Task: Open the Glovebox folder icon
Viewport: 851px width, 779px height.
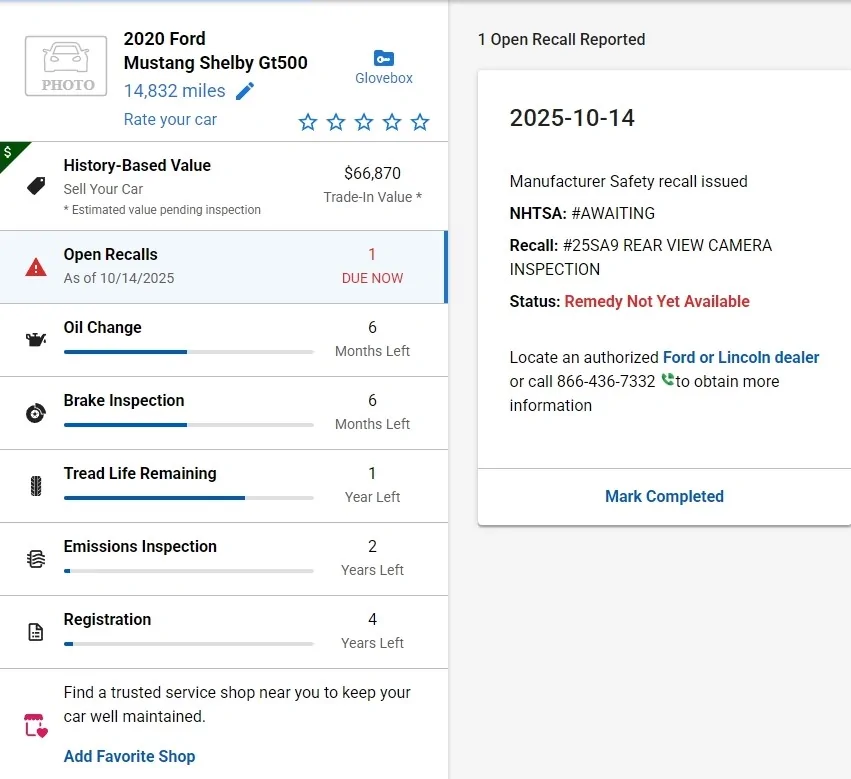Action: (x=384, y=58)
